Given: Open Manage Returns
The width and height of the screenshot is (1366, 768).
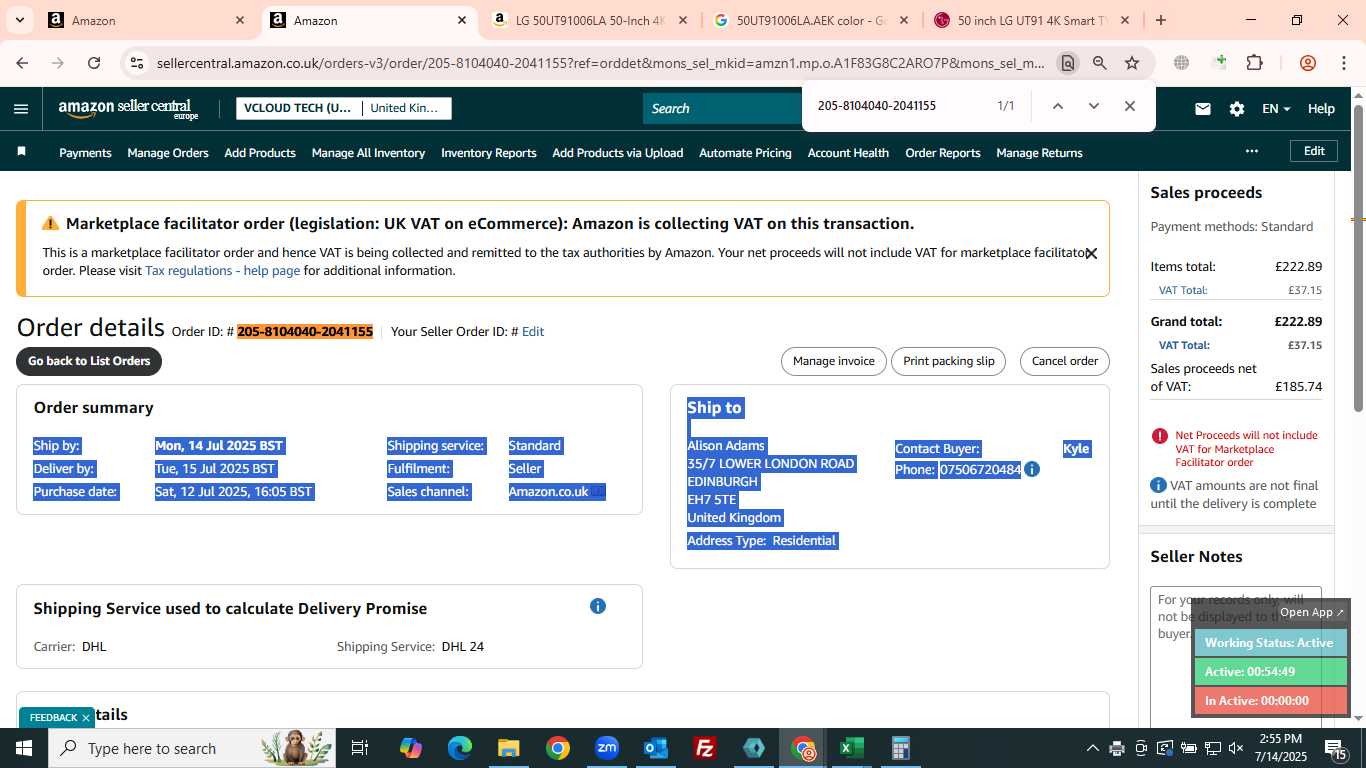Looking at the screenshot, I should pyautogui.click(x=1039, y=153).
